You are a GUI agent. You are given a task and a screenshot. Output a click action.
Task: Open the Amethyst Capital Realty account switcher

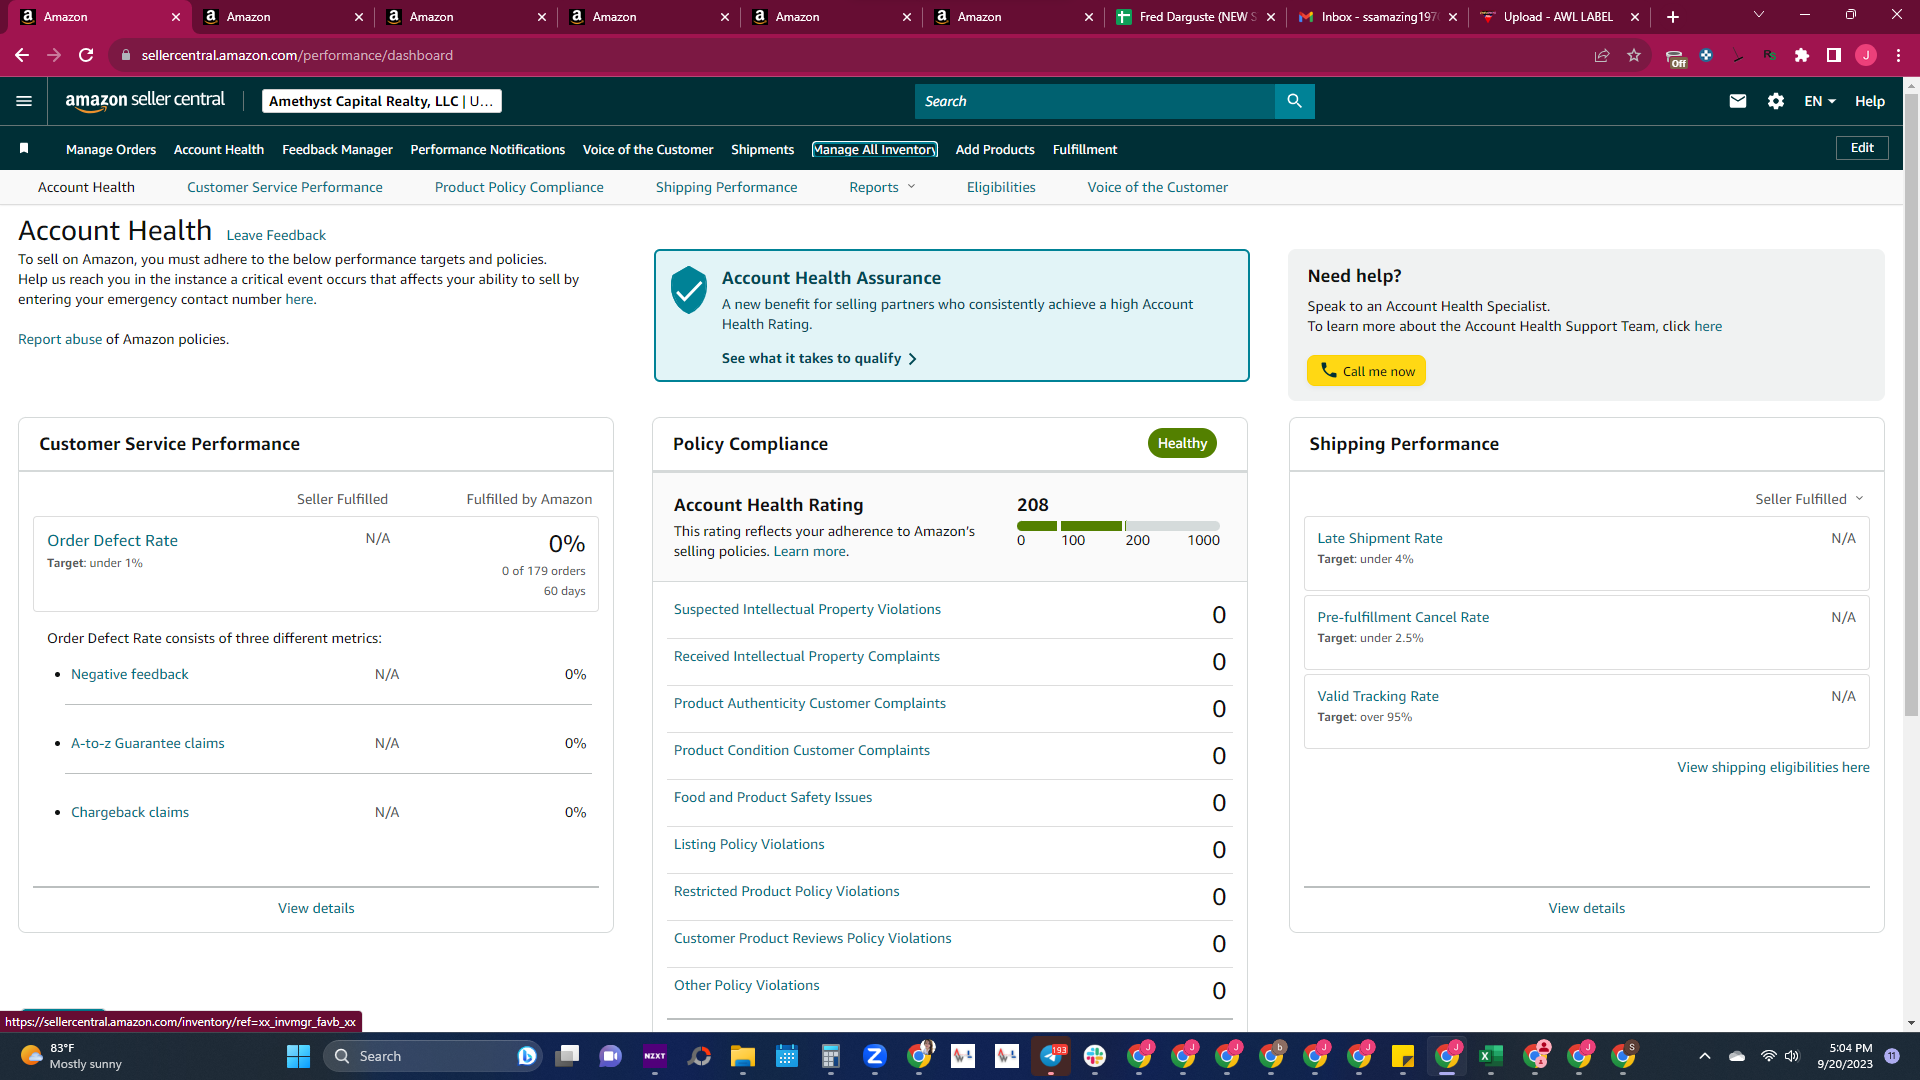tap(382, 101)
